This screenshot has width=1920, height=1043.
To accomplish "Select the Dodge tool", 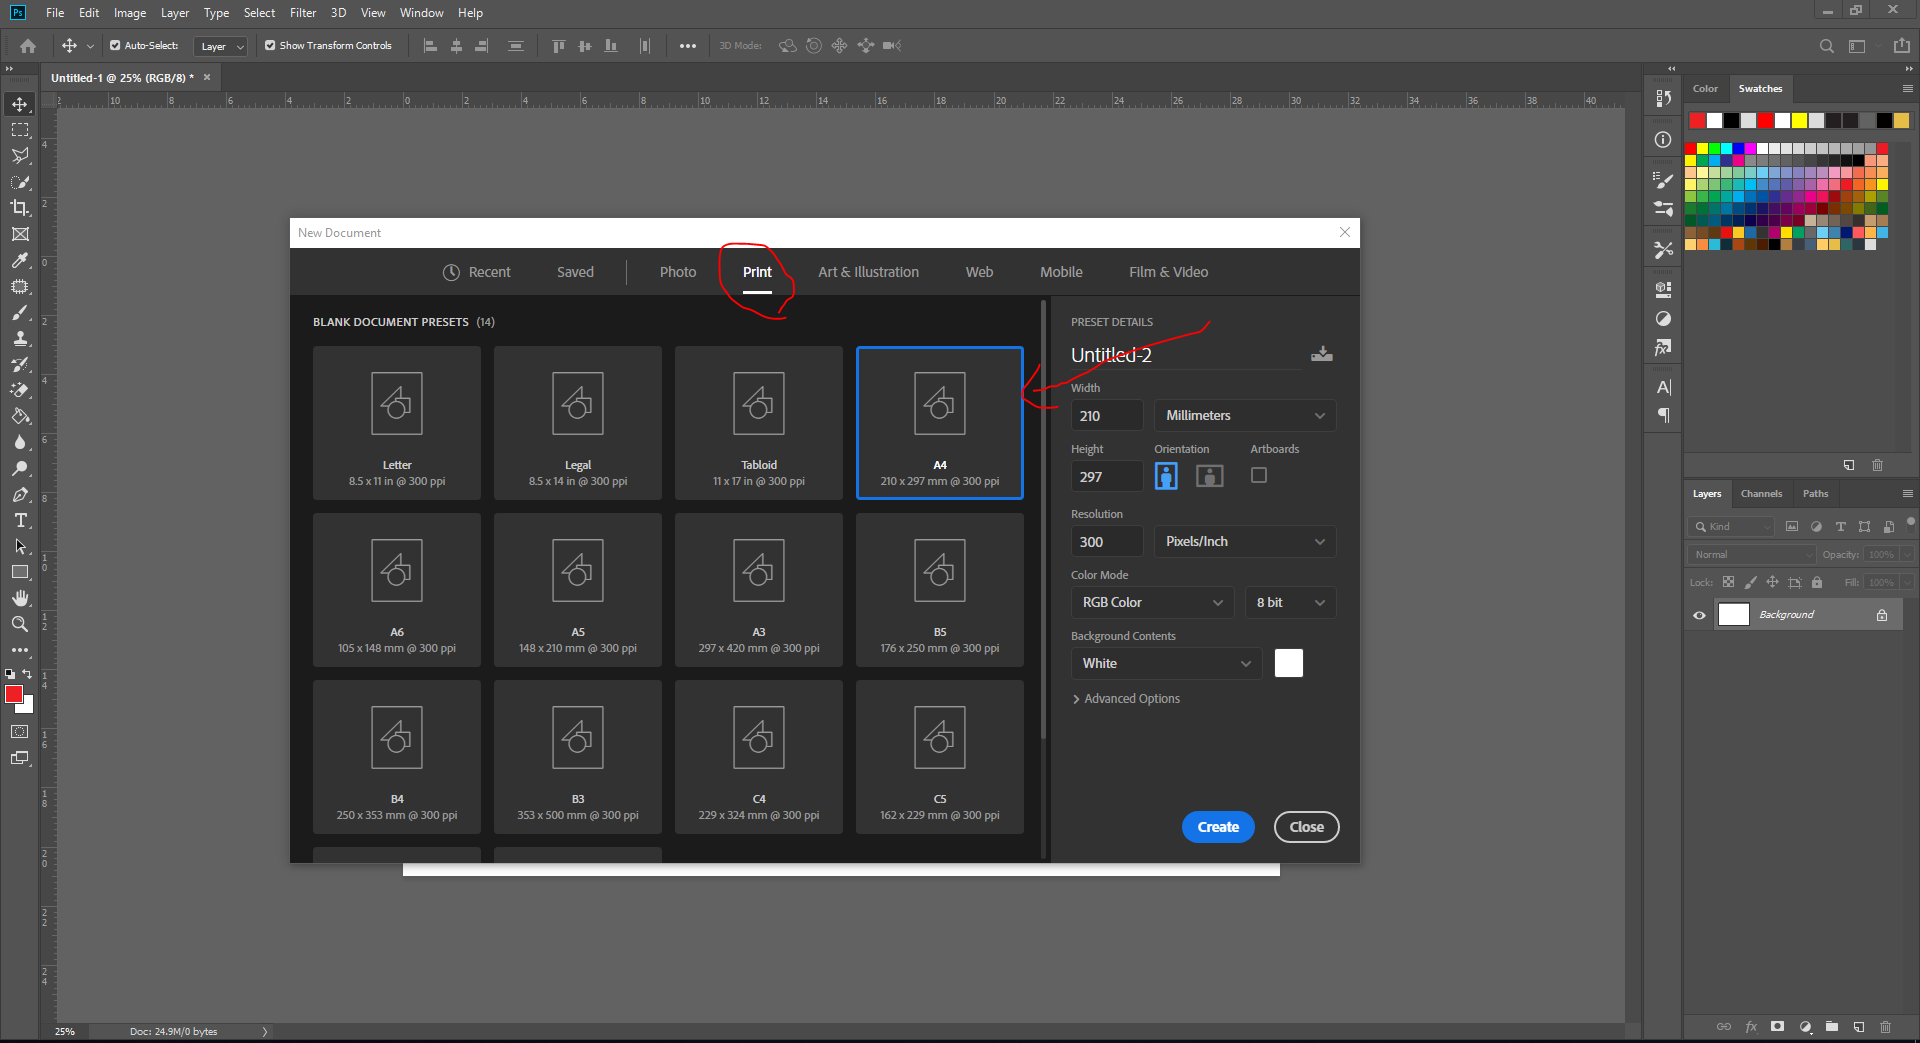I will coord(20,468).
